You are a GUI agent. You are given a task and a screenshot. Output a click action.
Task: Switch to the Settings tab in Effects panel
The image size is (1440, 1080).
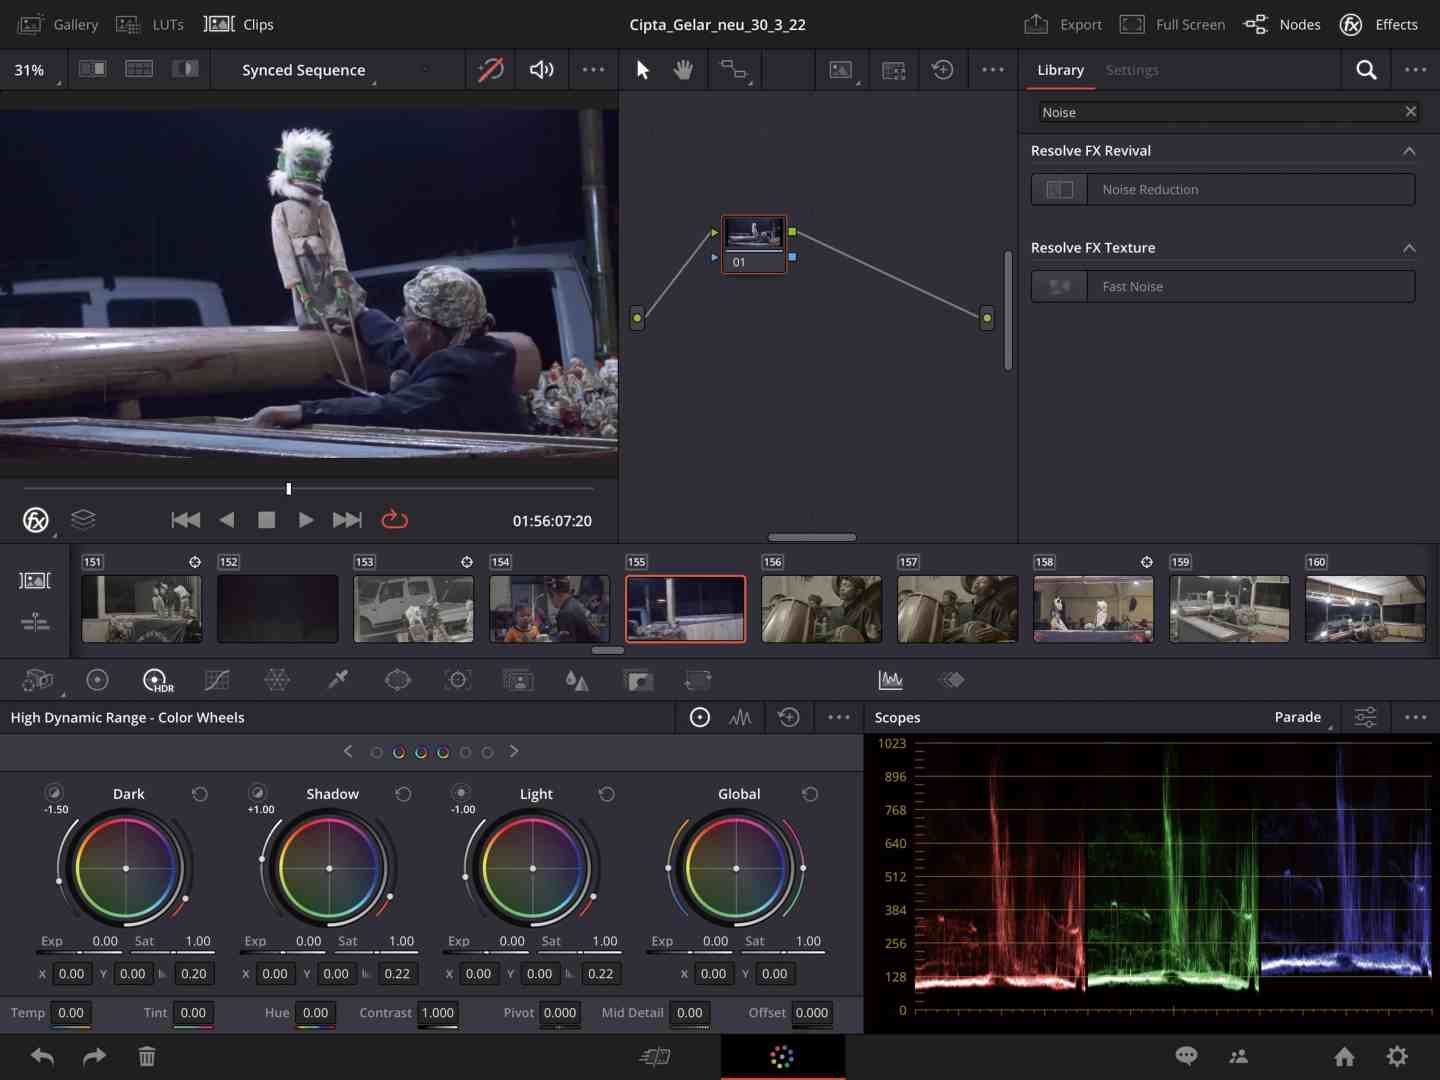[1132, 70]
